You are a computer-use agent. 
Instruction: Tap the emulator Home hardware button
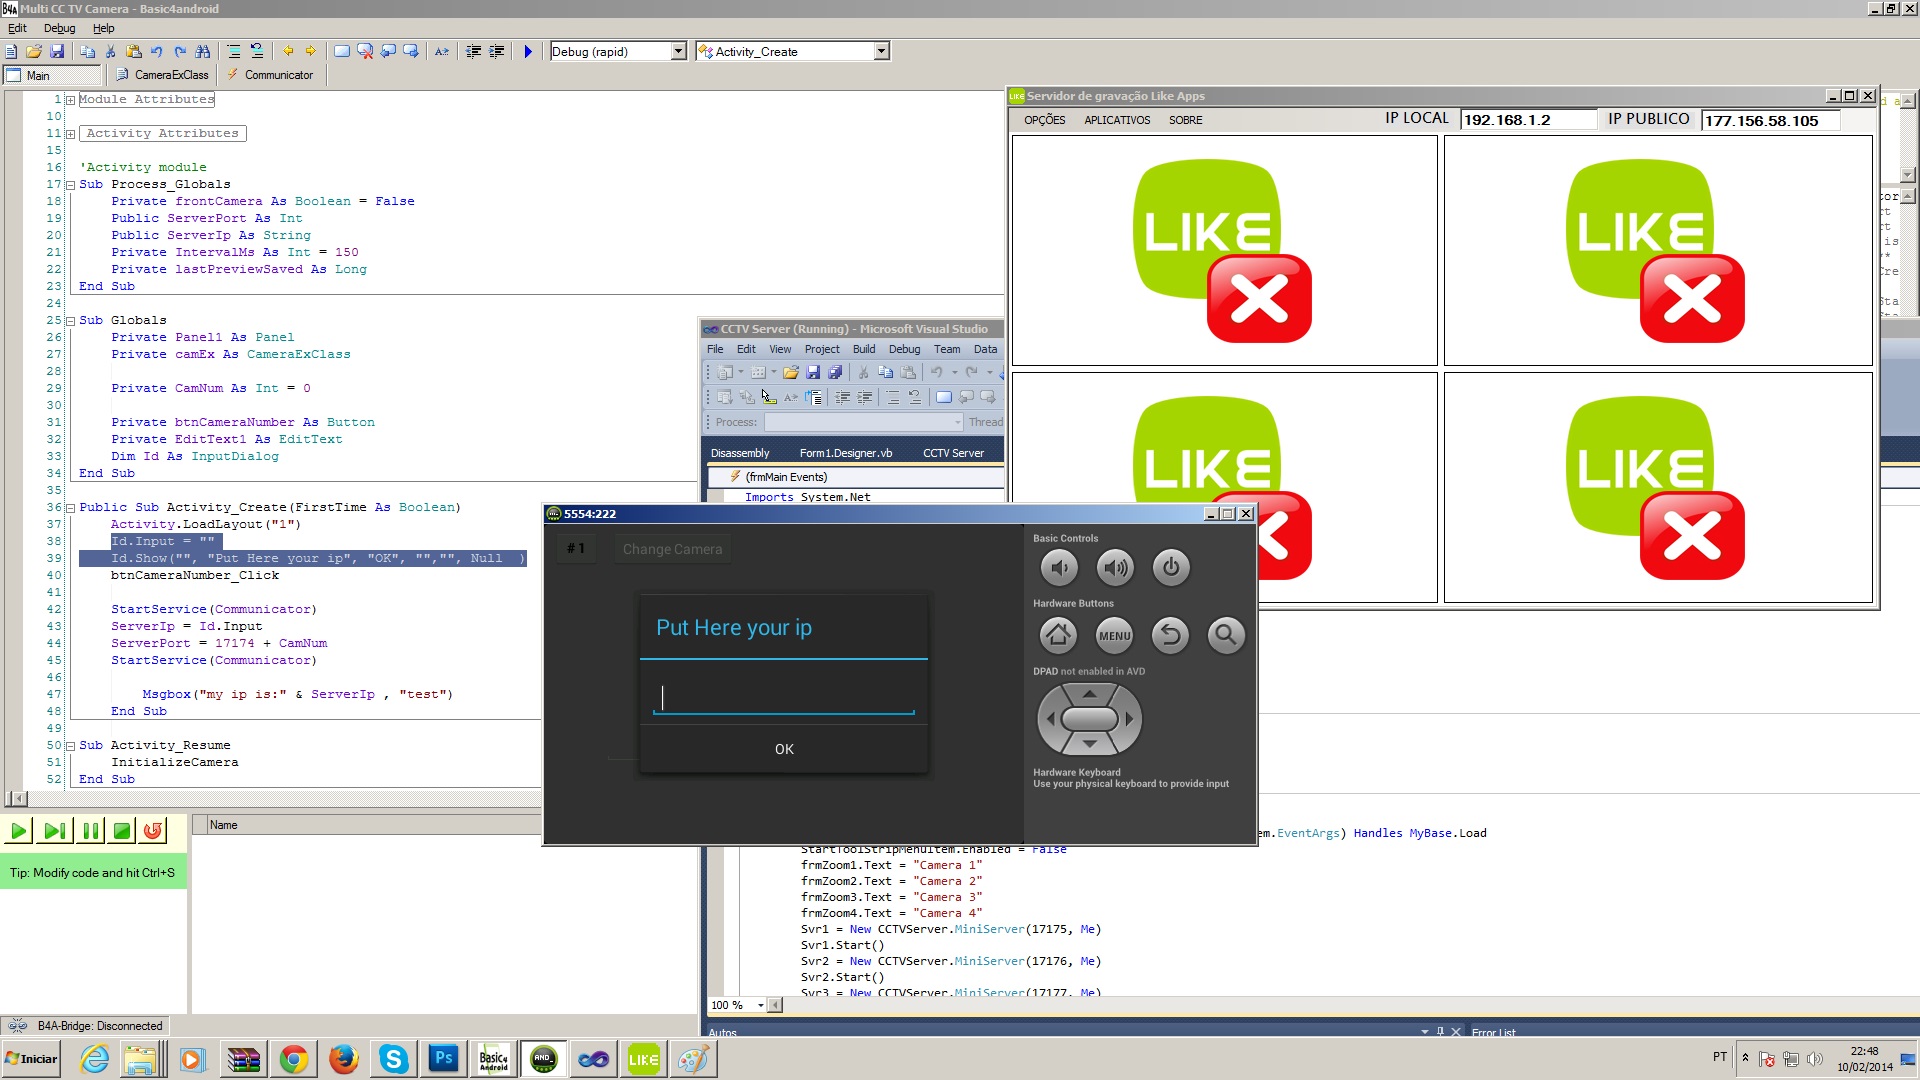click(x=1058, y=635)
